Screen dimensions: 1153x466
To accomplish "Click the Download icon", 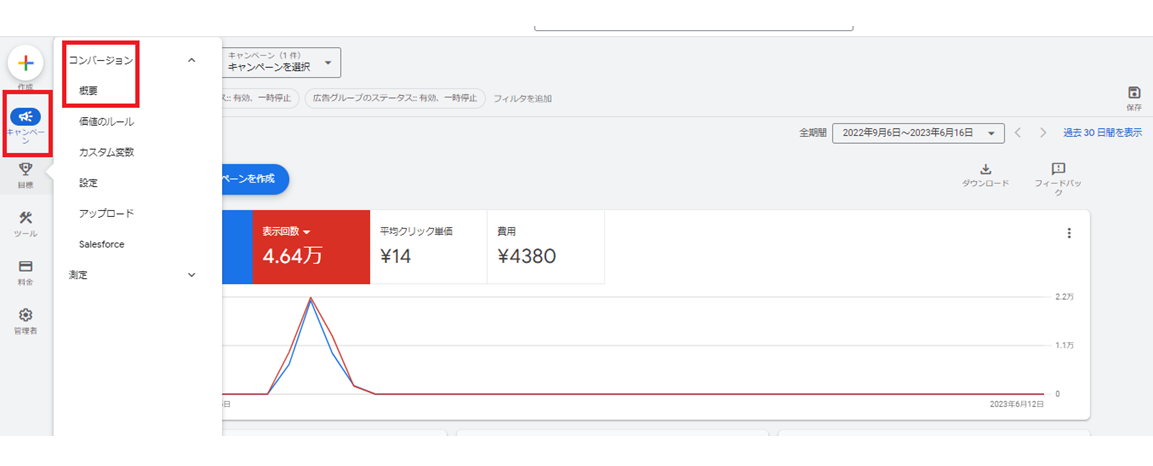I will 985,170.
